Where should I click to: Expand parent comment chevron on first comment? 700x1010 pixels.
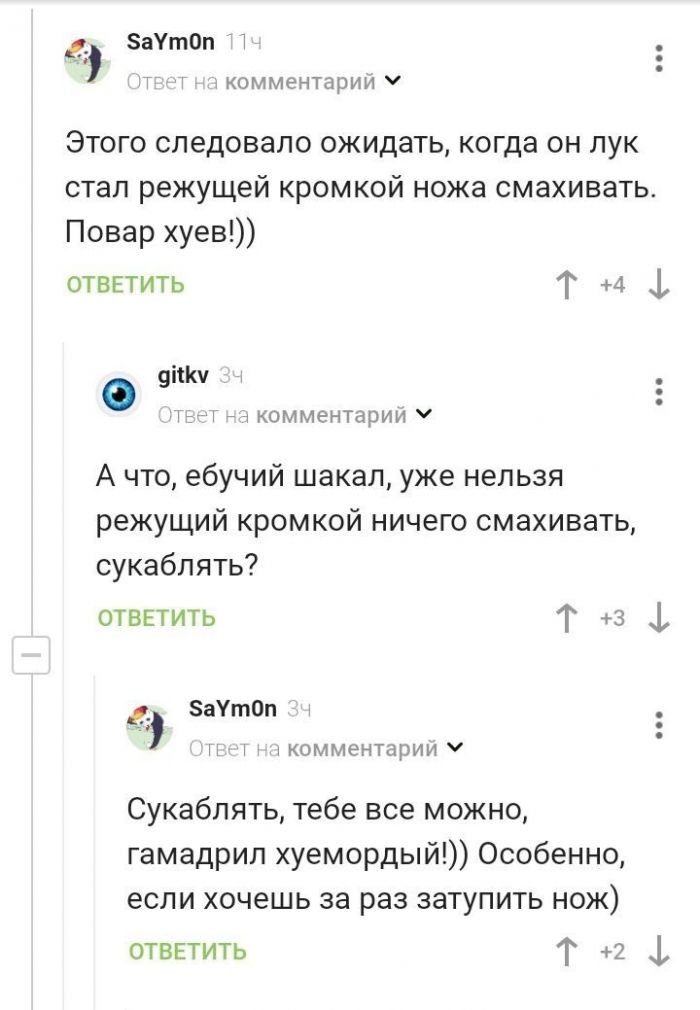392,81
